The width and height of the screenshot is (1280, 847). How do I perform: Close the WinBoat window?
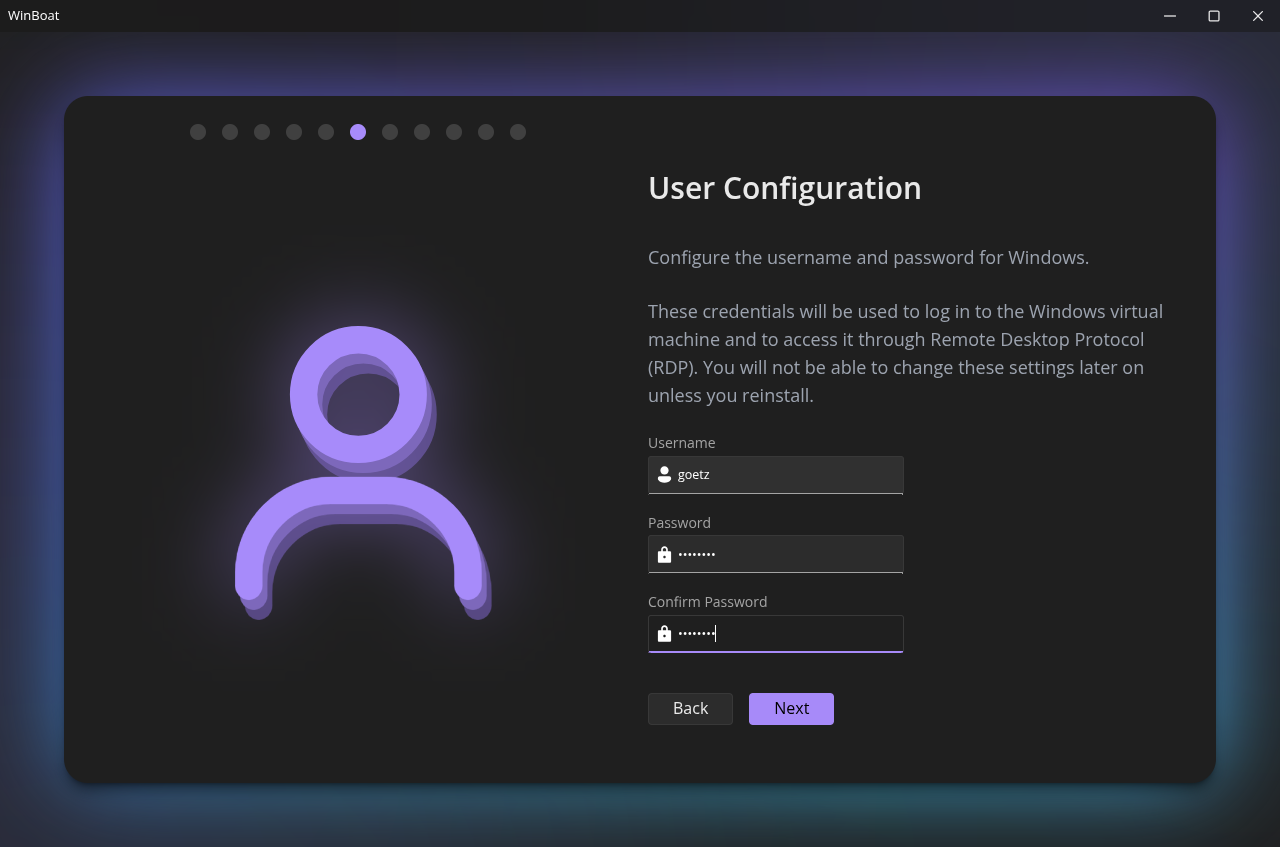(1258, 16)
